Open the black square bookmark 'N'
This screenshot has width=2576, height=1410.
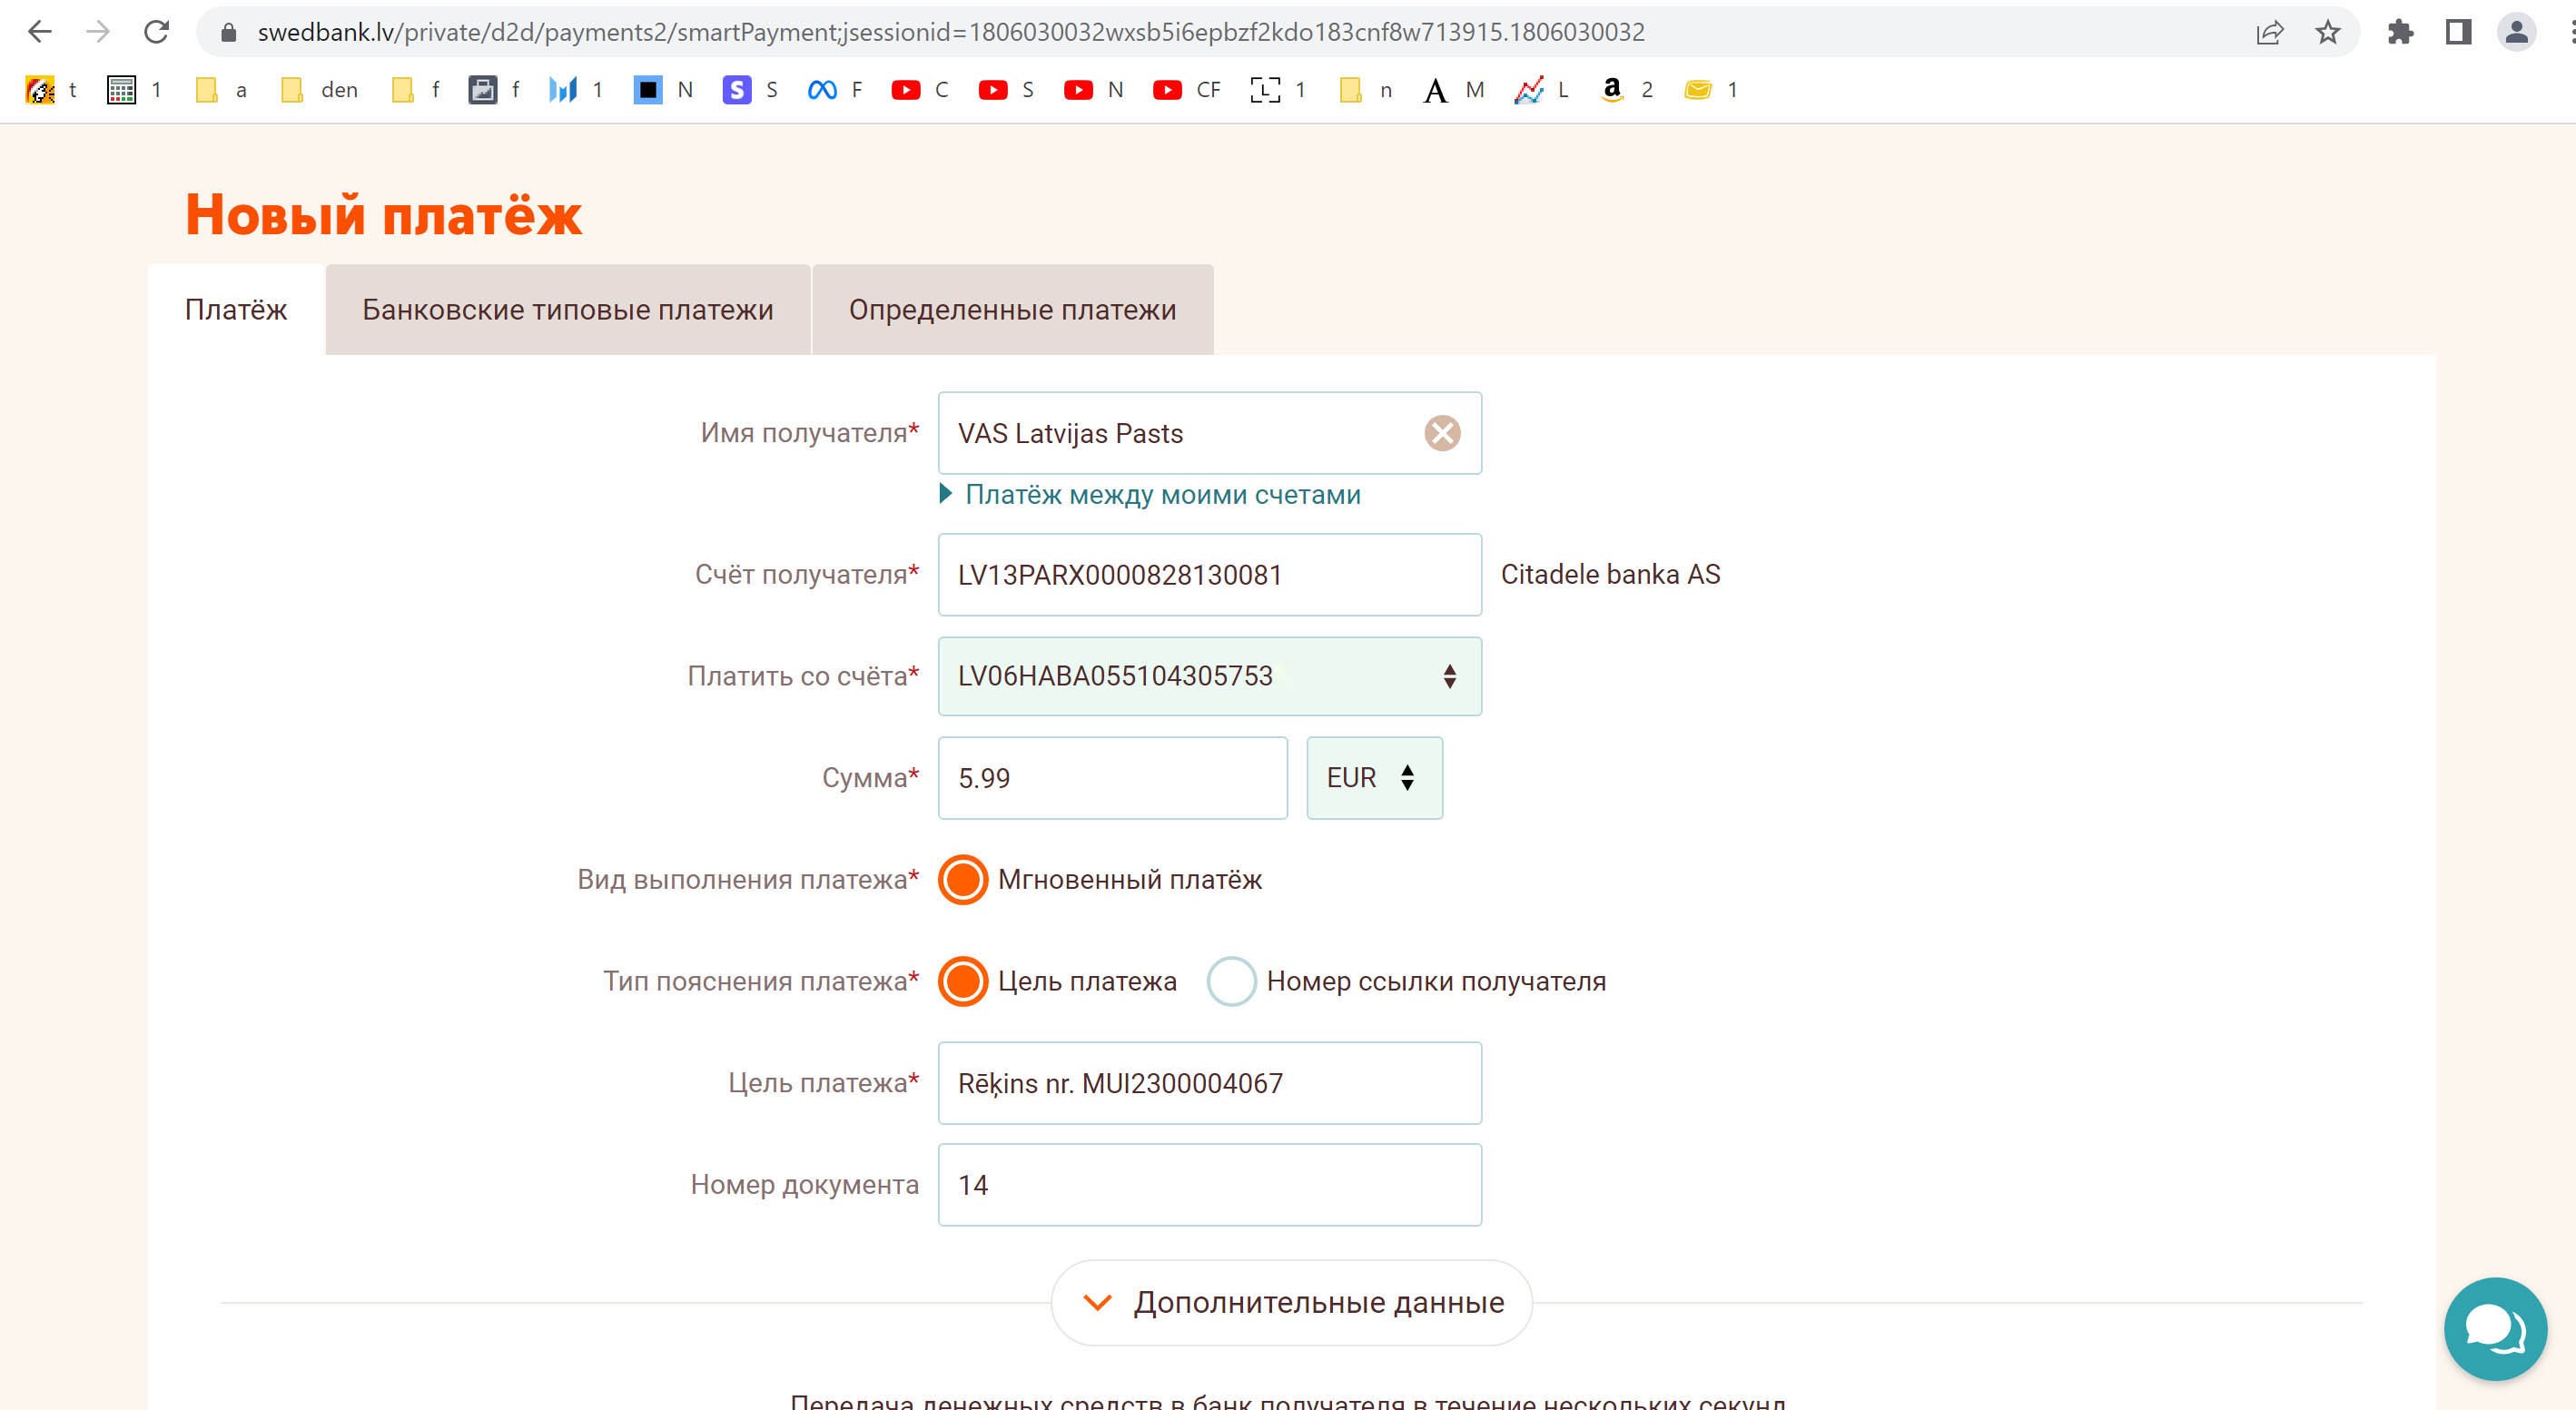664,90
